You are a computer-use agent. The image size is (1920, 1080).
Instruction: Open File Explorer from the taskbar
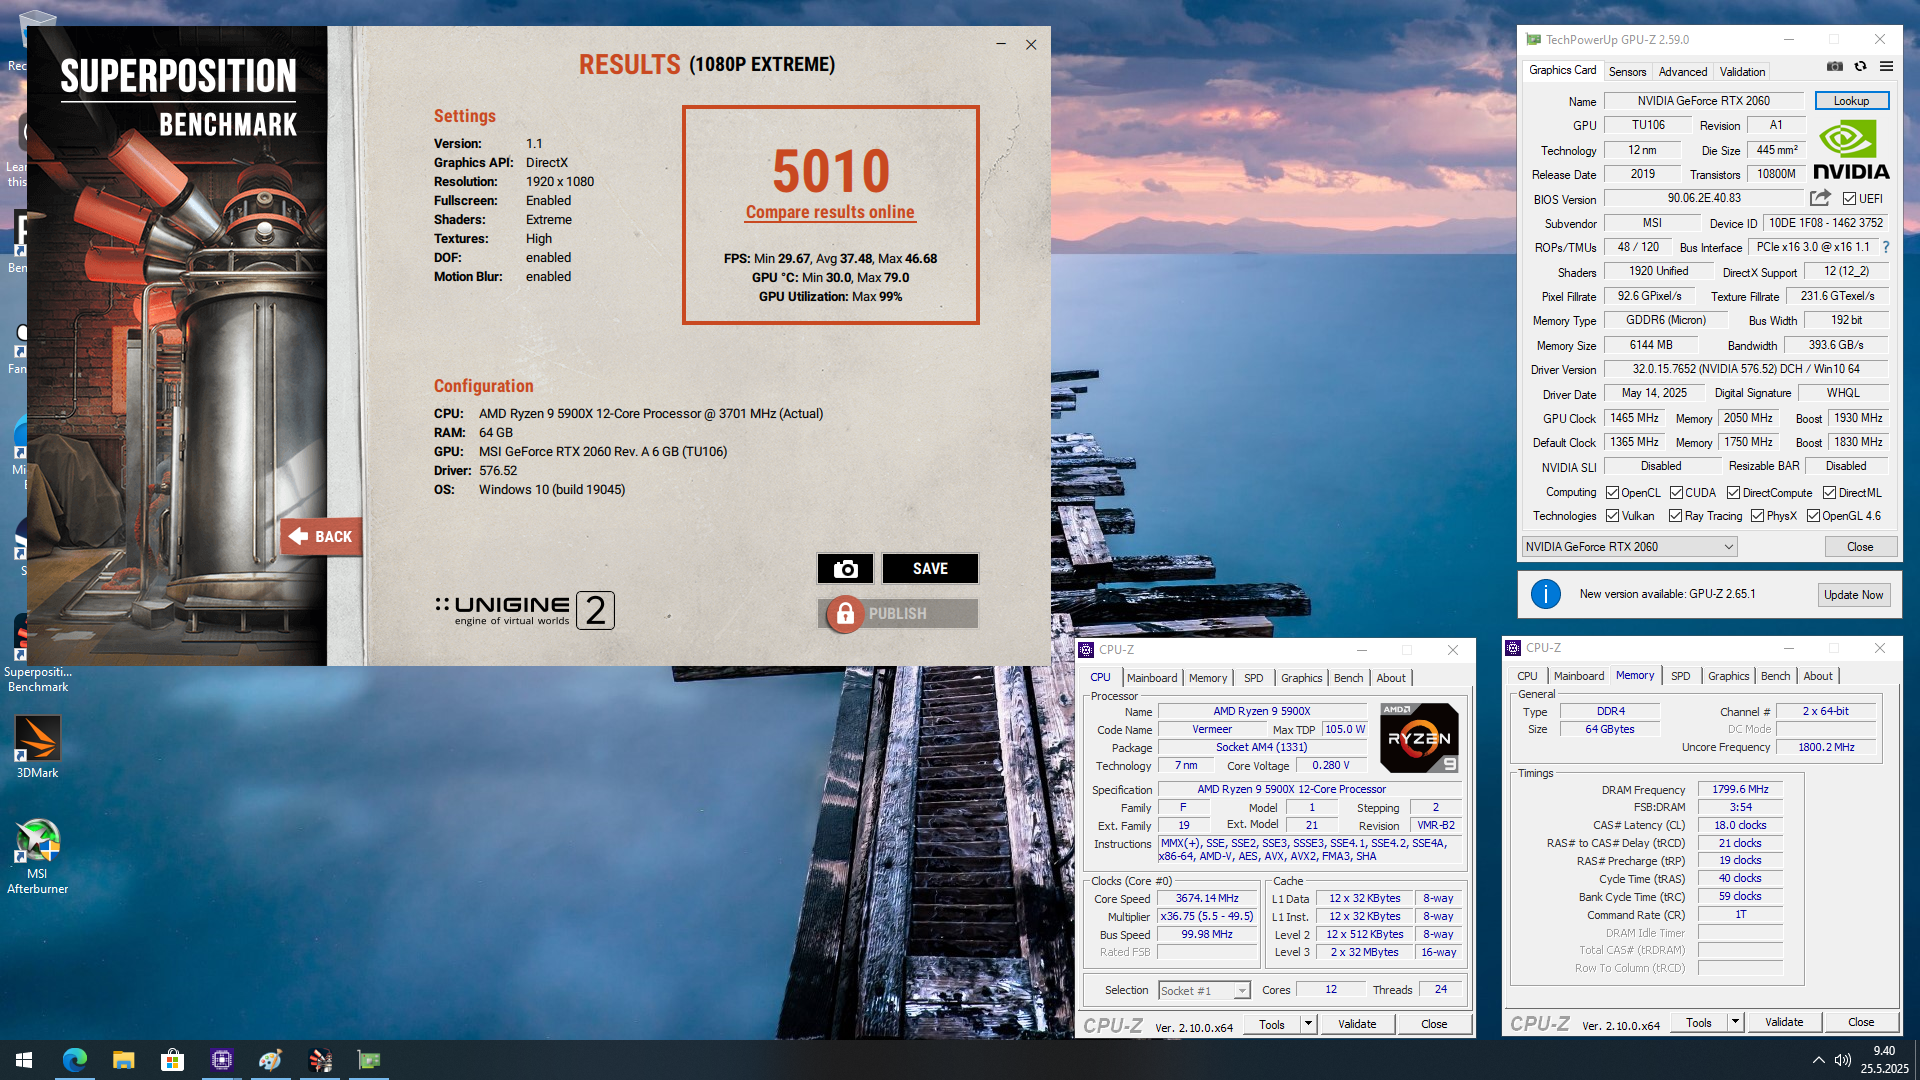tap(123, 1060)
